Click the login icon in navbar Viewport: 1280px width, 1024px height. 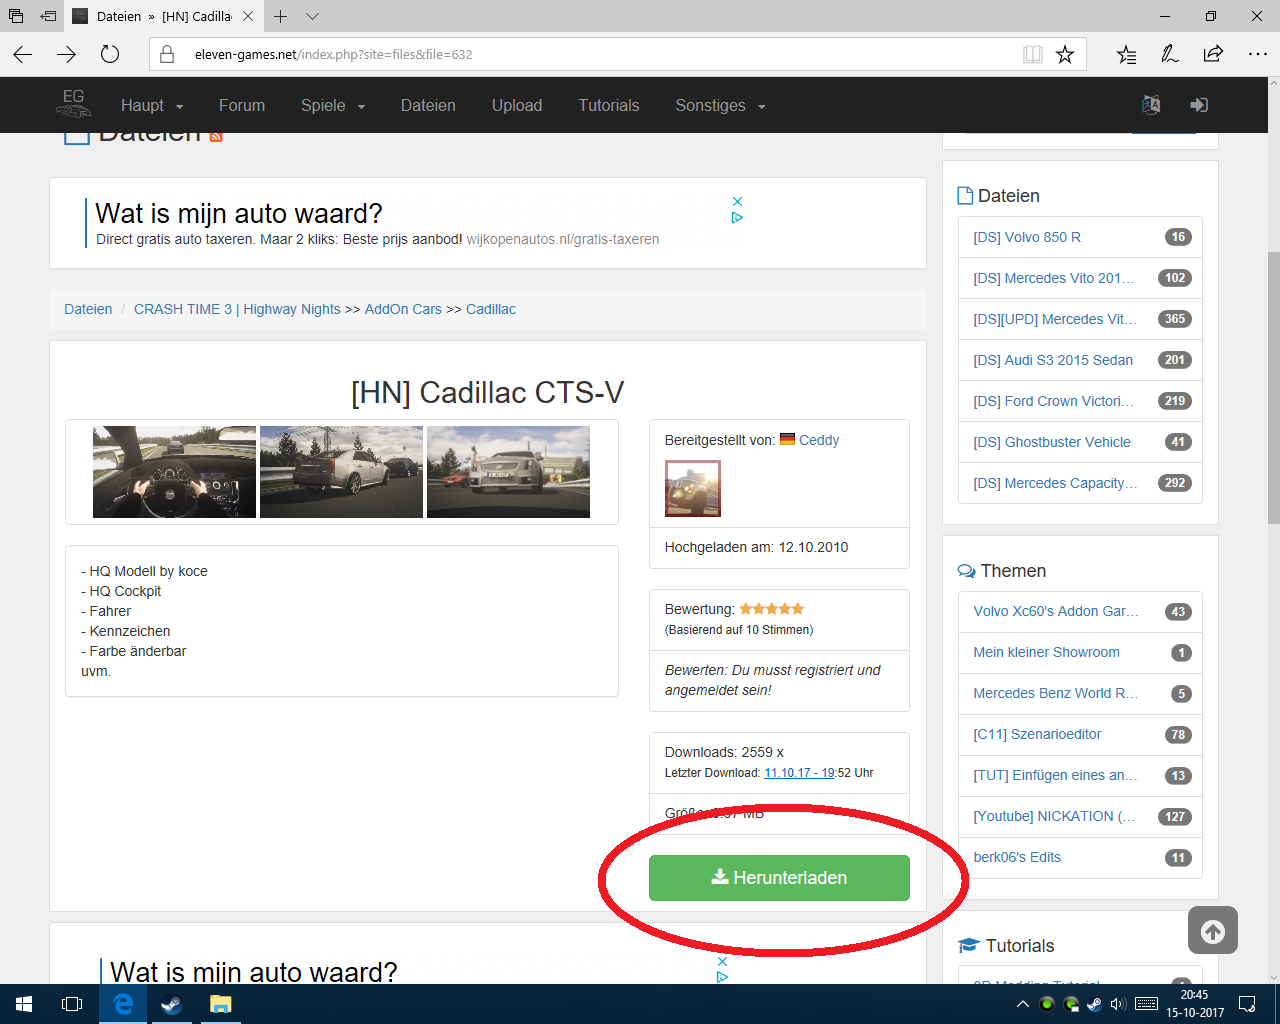point(1199,105)
